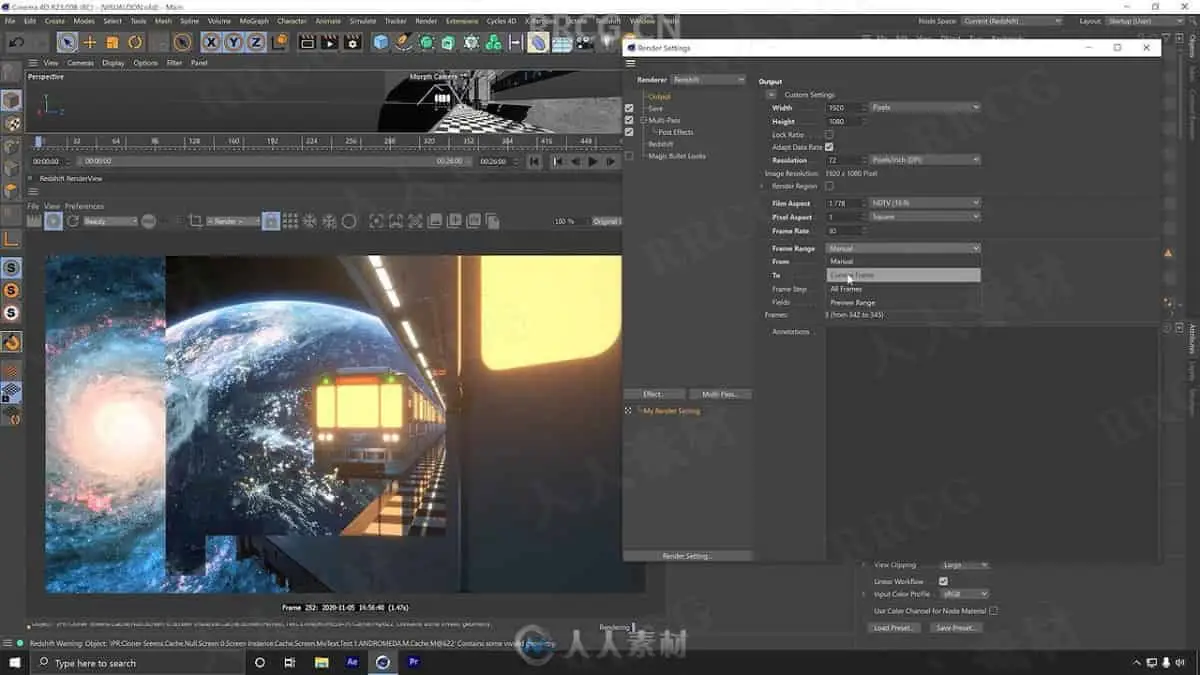Open Edit Render Settings clapperboard icon
The height and width of the screenshot is (675, 1200).
353,42
